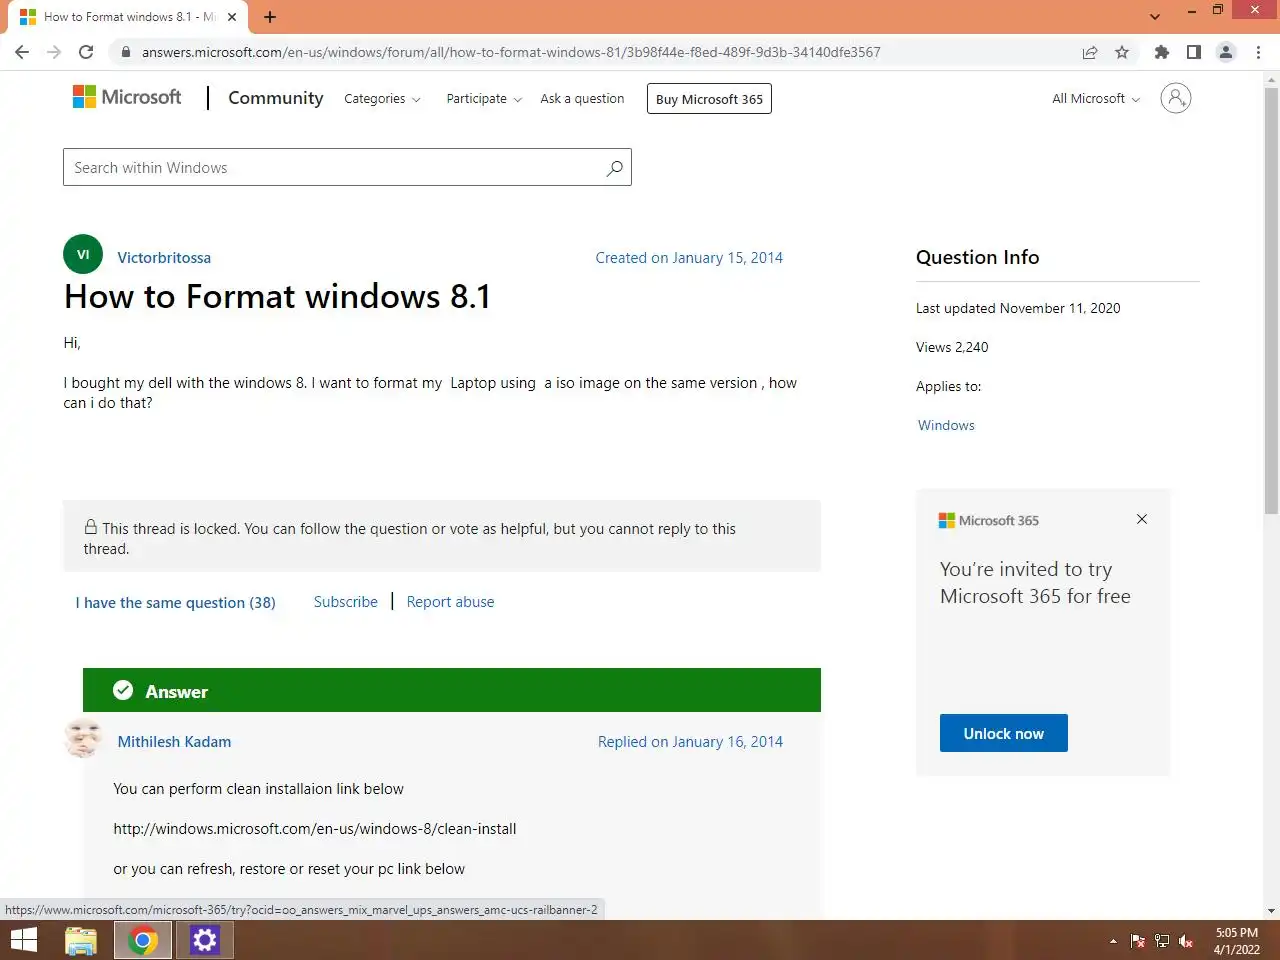Expand the All Microsoft menu

(x=1096, y=99)
